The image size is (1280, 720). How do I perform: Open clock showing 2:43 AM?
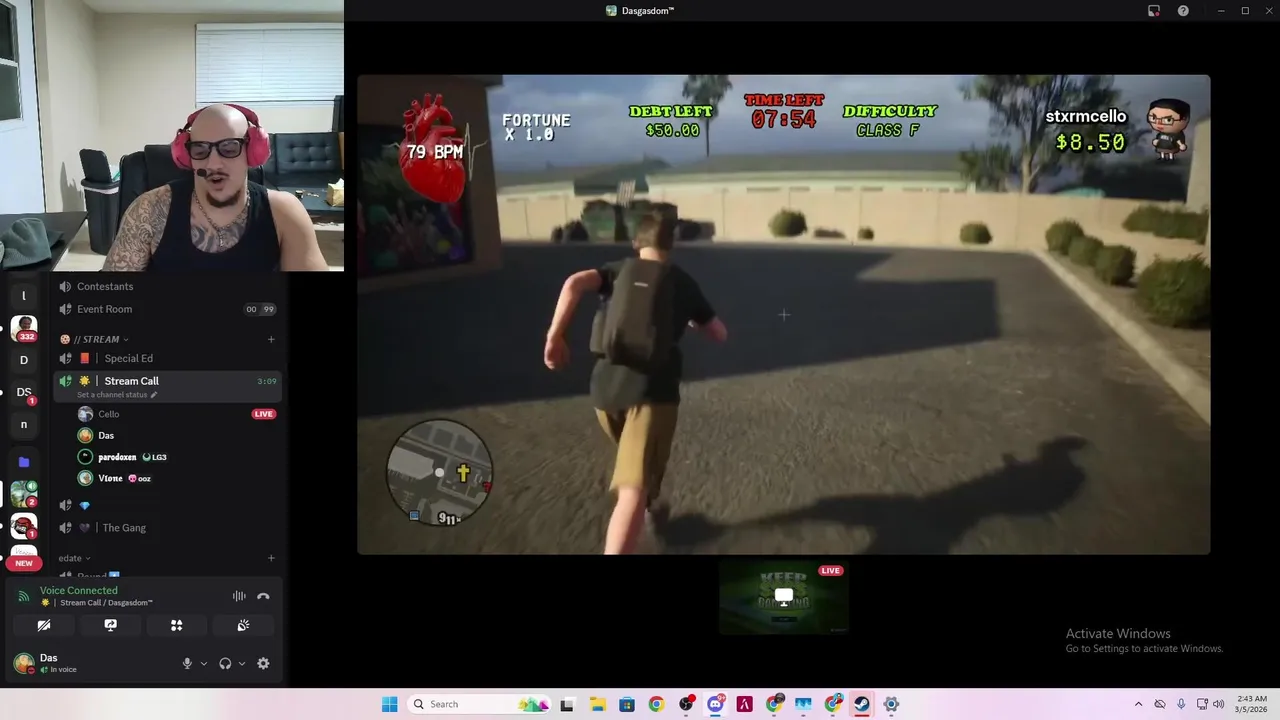pyautogui.click(x=1251, y=704)
